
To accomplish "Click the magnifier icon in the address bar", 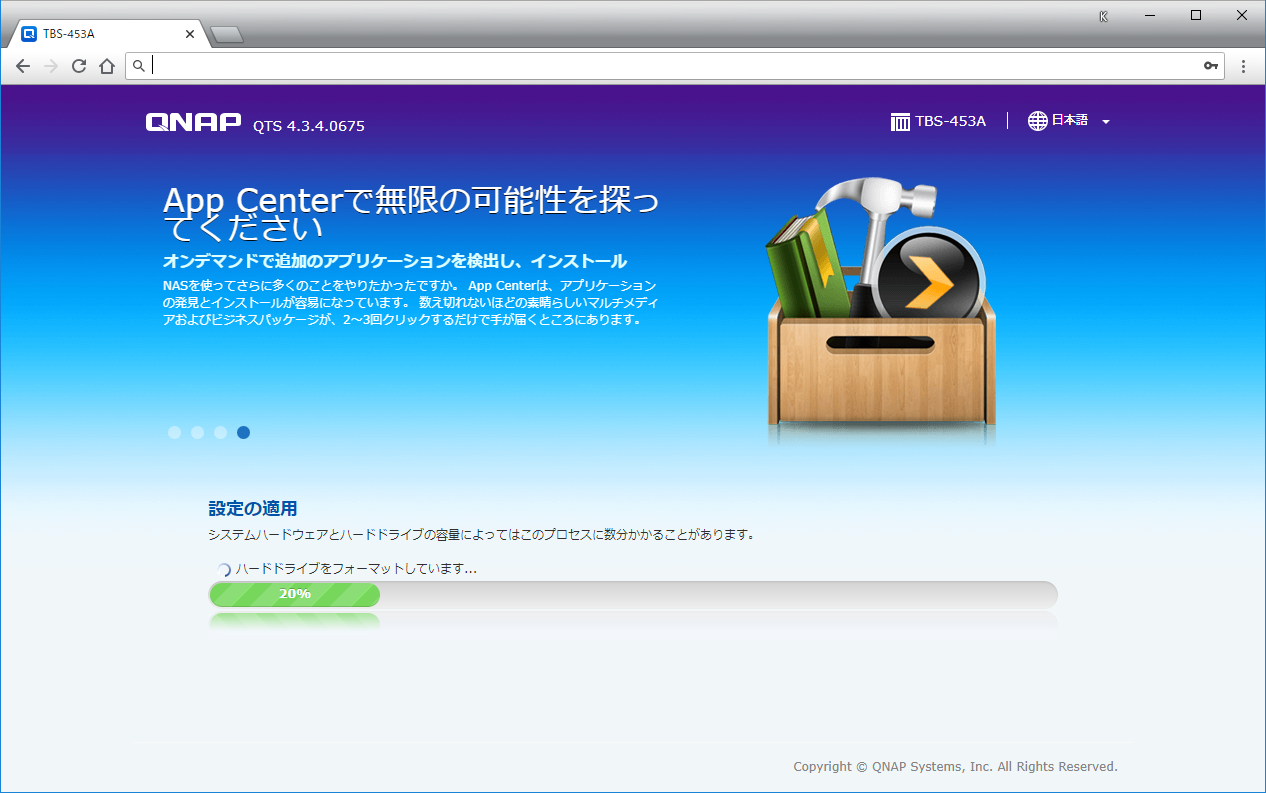I will (139, 66).
